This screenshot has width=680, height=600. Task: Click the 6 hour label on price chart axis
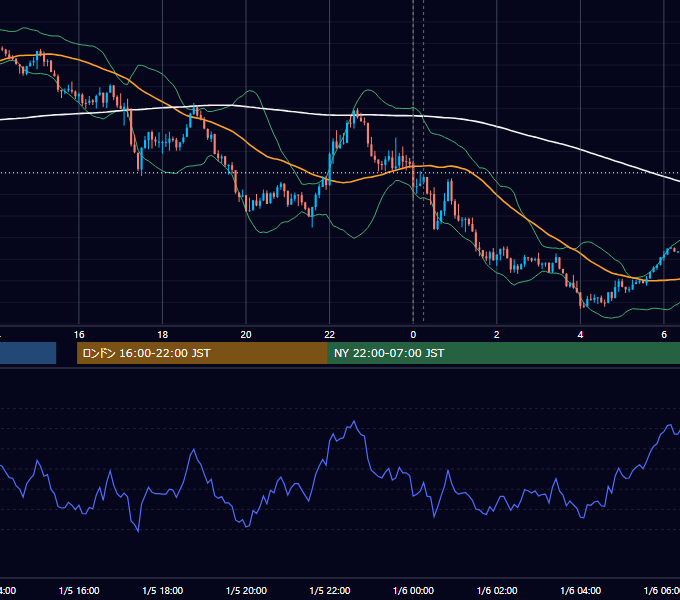[664, 335]
